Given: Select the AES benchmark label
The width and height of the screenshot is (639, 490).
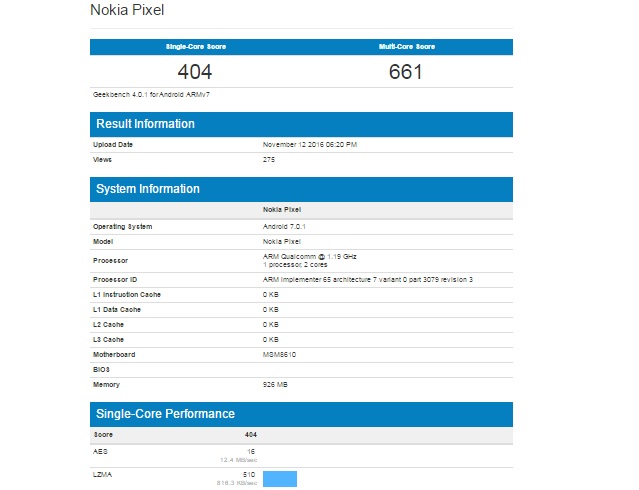Looking at the screenshot, I should click(x=100, y=452).
